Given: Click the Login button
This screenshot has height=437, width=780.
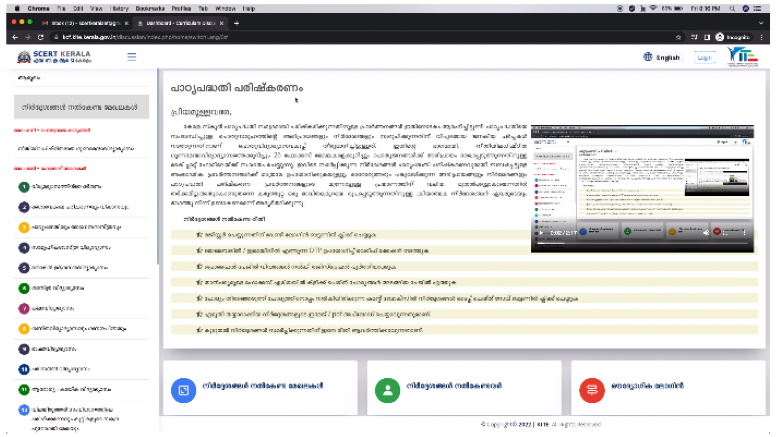Looking at the screenshot, I should [705, 57].
